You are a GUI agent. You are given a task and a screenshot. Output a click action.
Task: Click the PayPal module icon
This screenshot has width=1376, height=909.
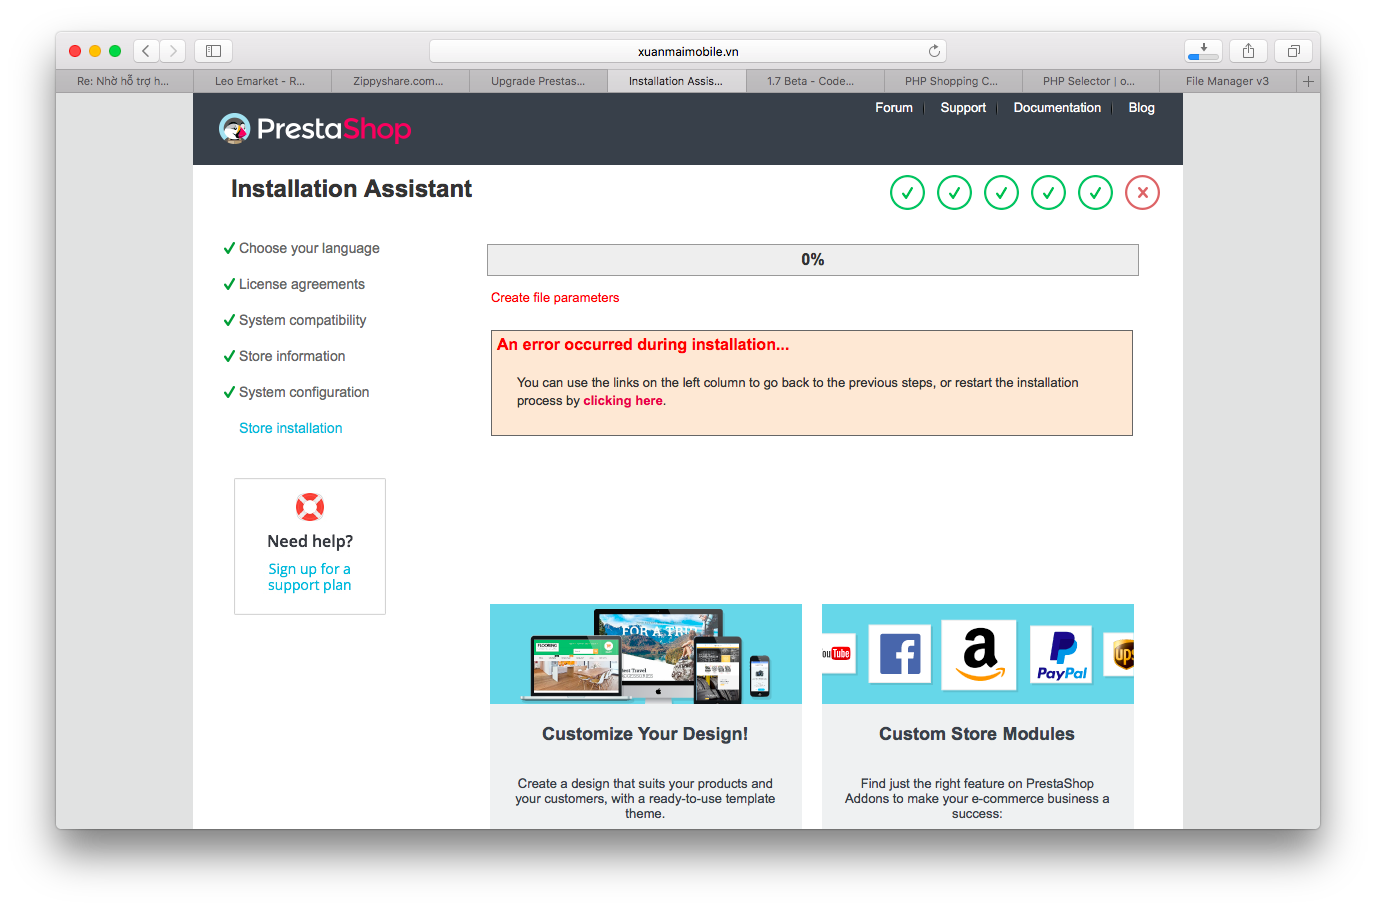(1061, 656)
